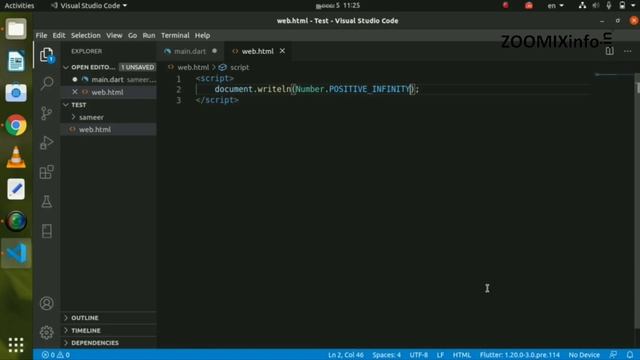Click the No Device status item
The width and height of the screenshot is (640, 360).
point(584,355)
